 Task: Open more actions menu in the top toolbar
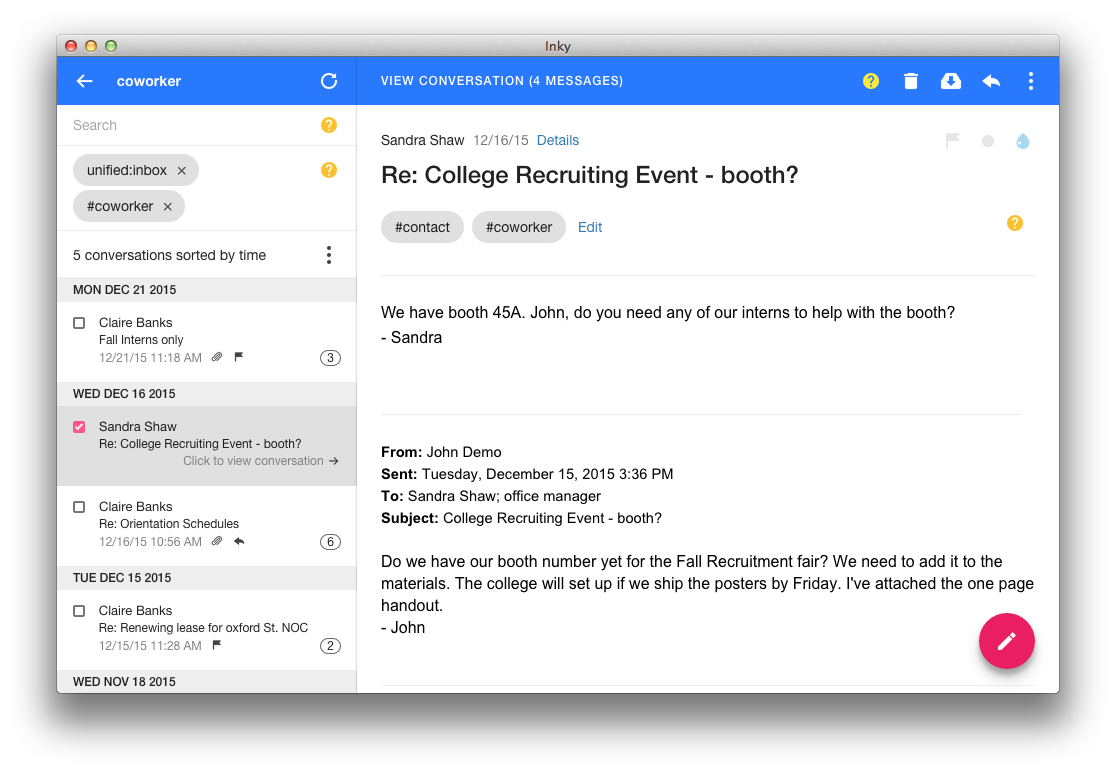(1031, 81)
